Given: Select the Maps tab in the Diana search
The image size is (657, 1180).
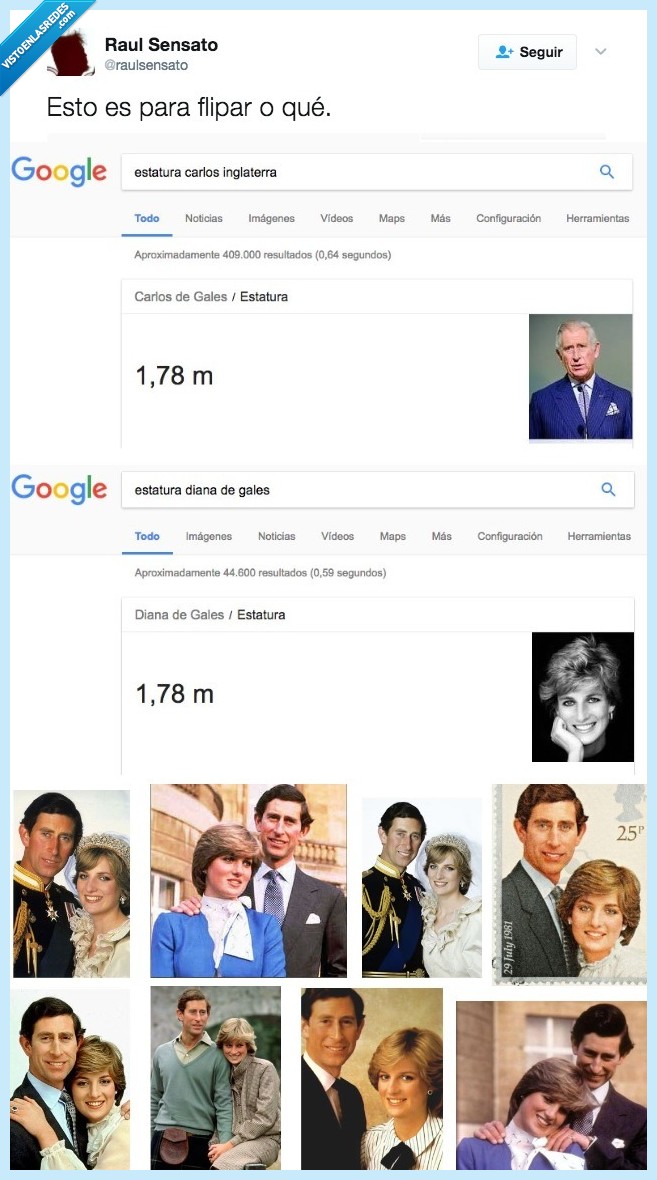Looking at the screenshot, I should pyautogui.click(x=392, y=536).
